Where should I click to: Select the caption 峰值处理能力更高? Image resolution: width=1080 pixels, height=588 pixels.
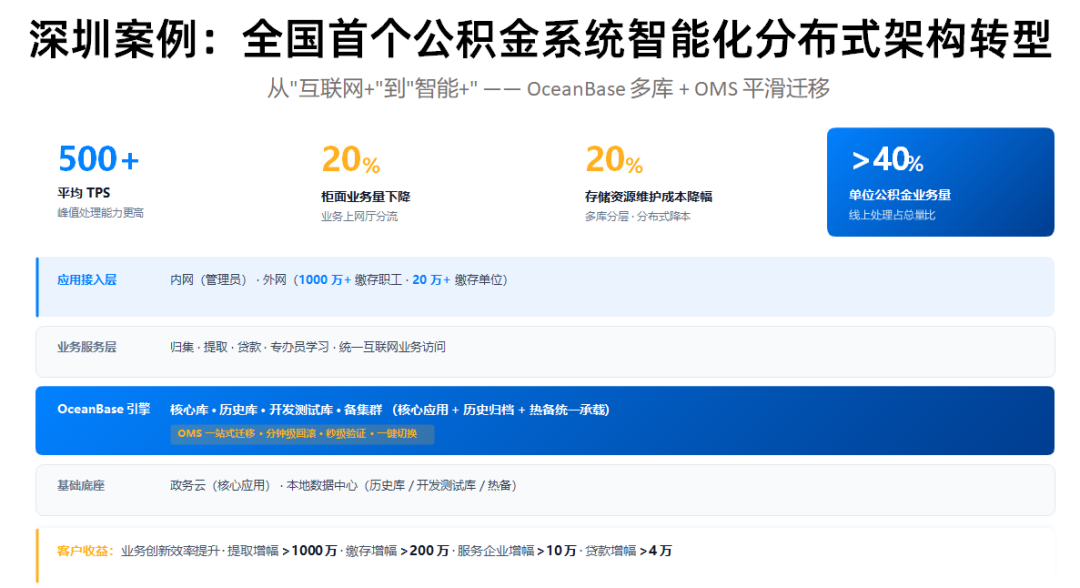coord(101,213)
